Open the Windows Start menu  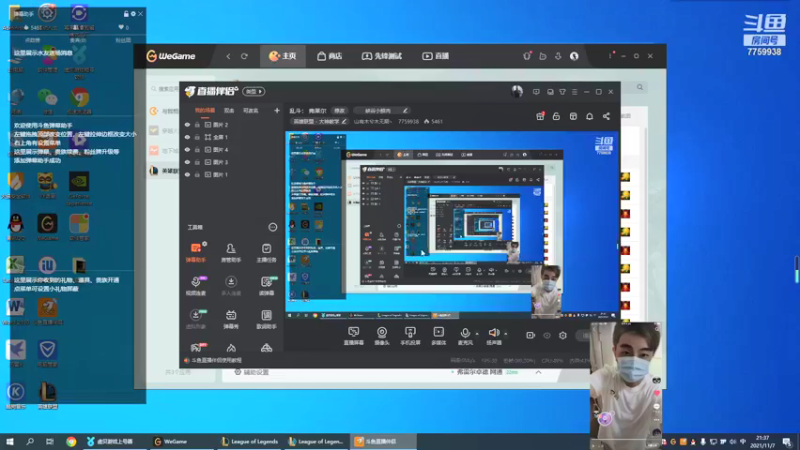pyautogui.click(x=10, y=441)
